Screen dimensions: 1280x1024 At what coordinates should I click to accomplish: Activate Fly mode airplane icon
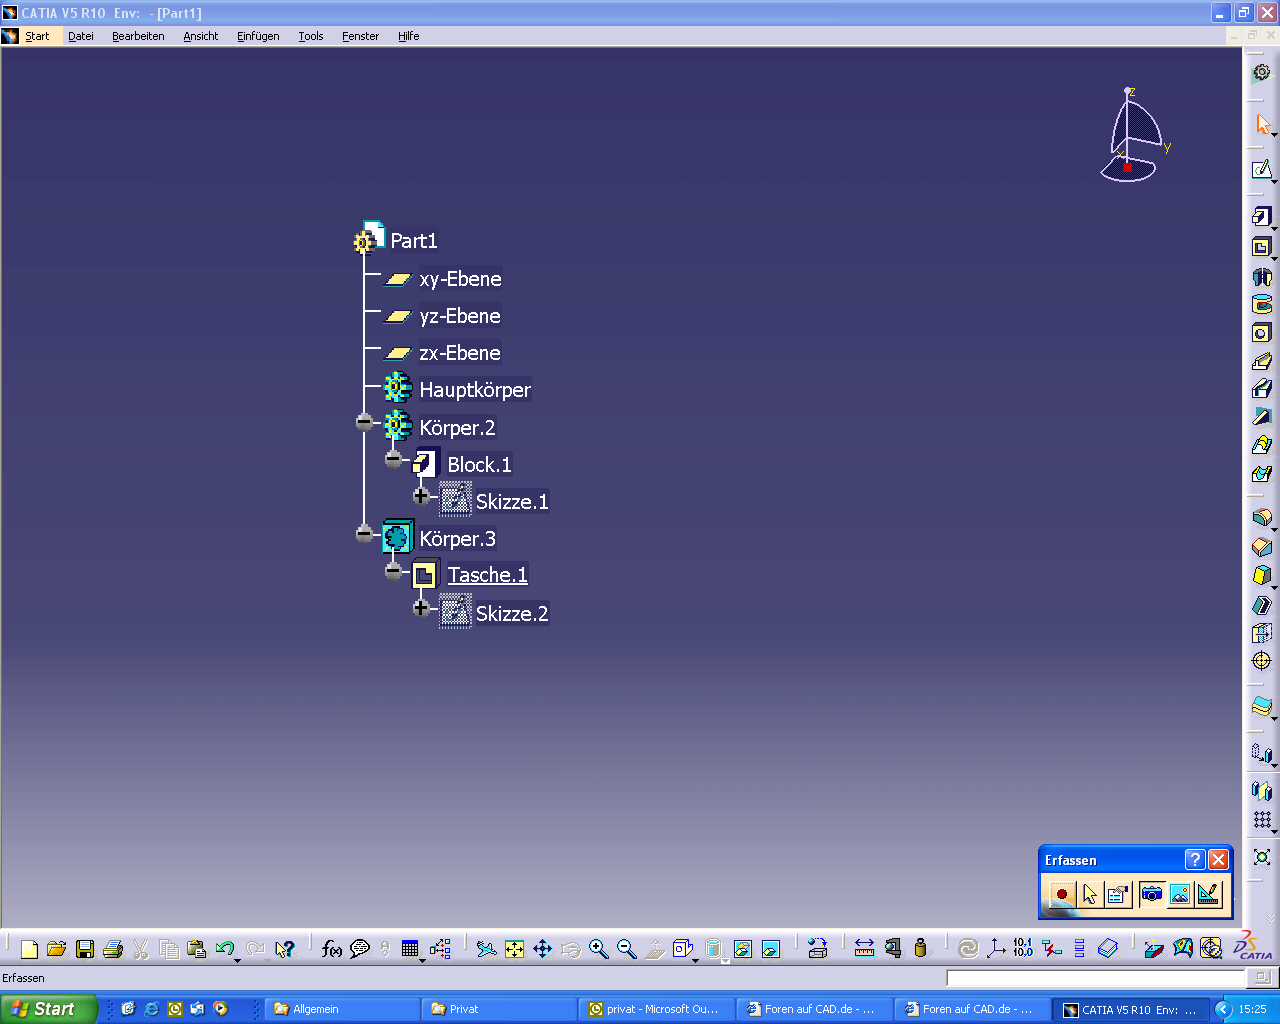(487, 949)
